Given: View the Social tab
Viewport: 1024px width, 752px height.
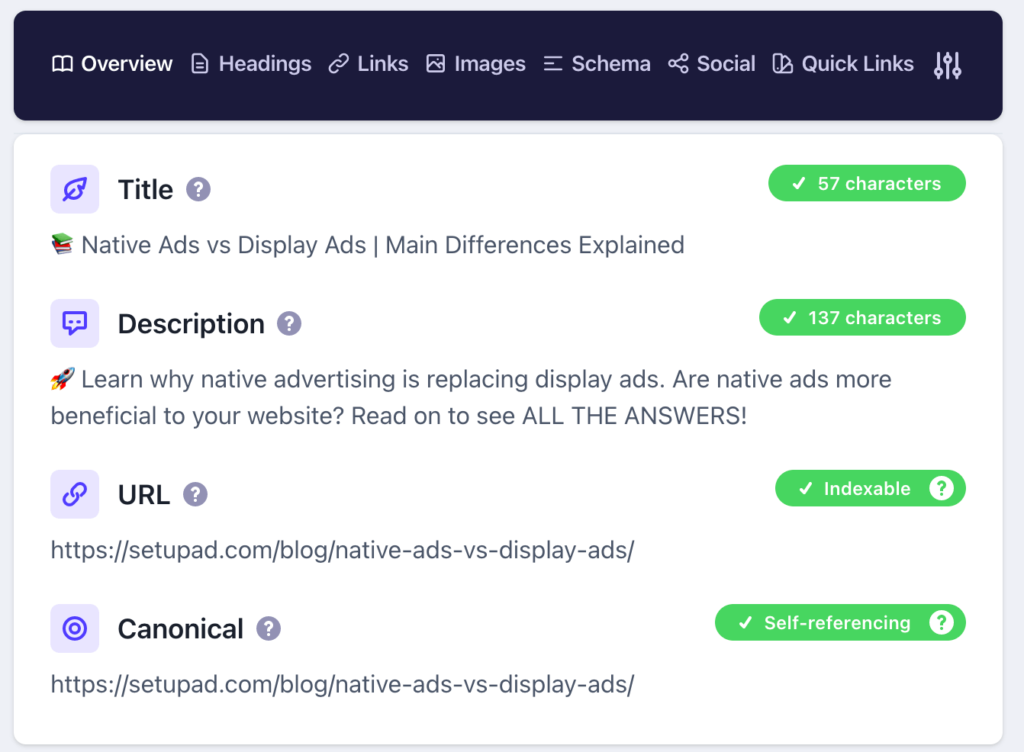Looking at the screenshot, I should point(712,64).
